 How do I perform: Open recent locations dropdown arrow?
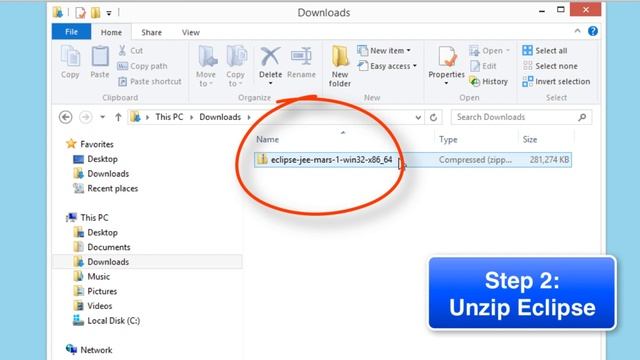[x=102, y=117]
